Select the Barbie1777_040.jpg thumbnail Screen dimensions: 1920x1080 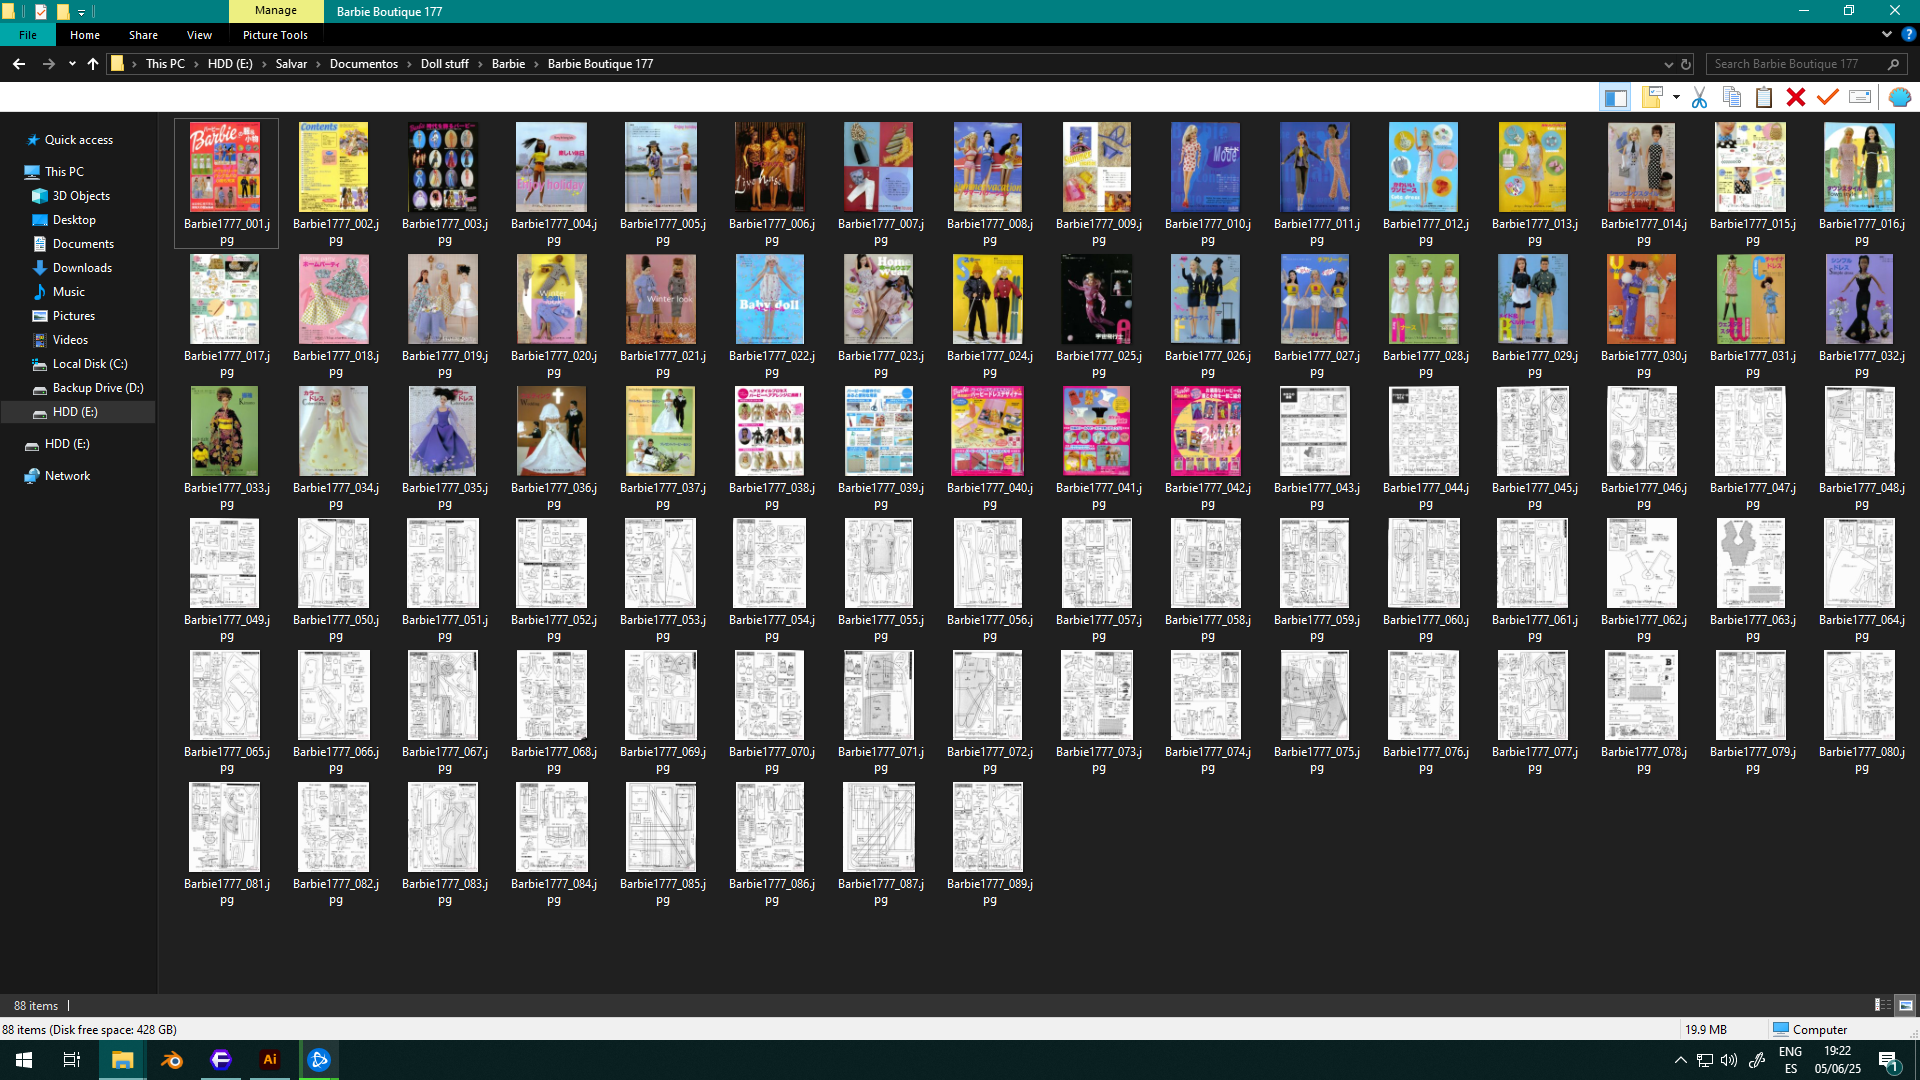coord(988,432)
